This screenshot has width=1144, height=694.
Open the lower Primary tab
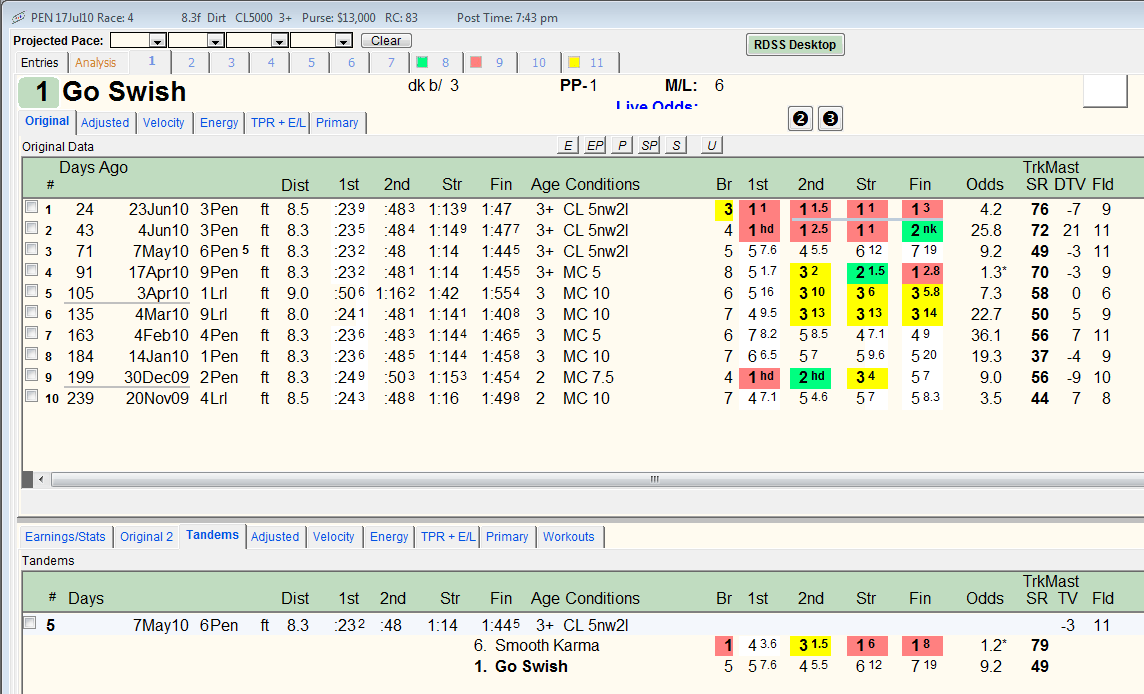[507, 536]
